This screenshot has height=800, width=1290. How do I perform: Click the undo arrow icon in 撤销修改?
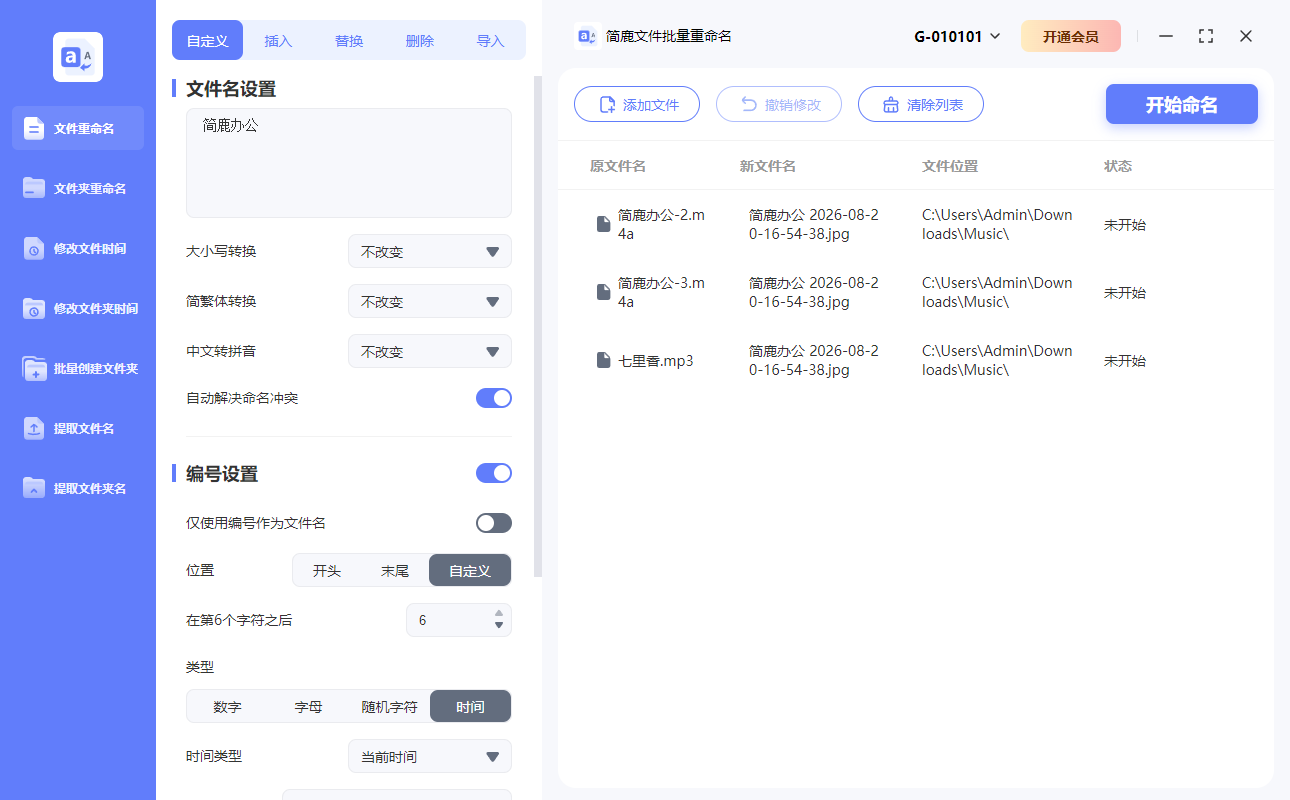tap(749, 105)
